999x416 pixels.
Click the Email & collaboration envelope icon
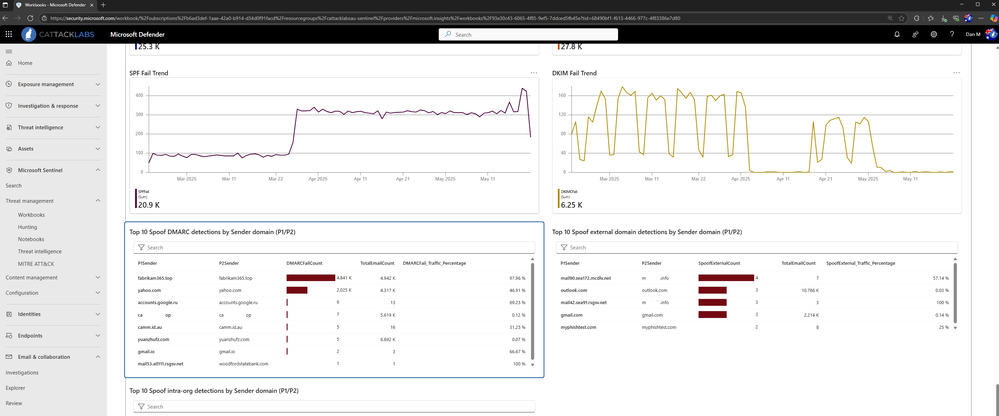tap(9, 357)
